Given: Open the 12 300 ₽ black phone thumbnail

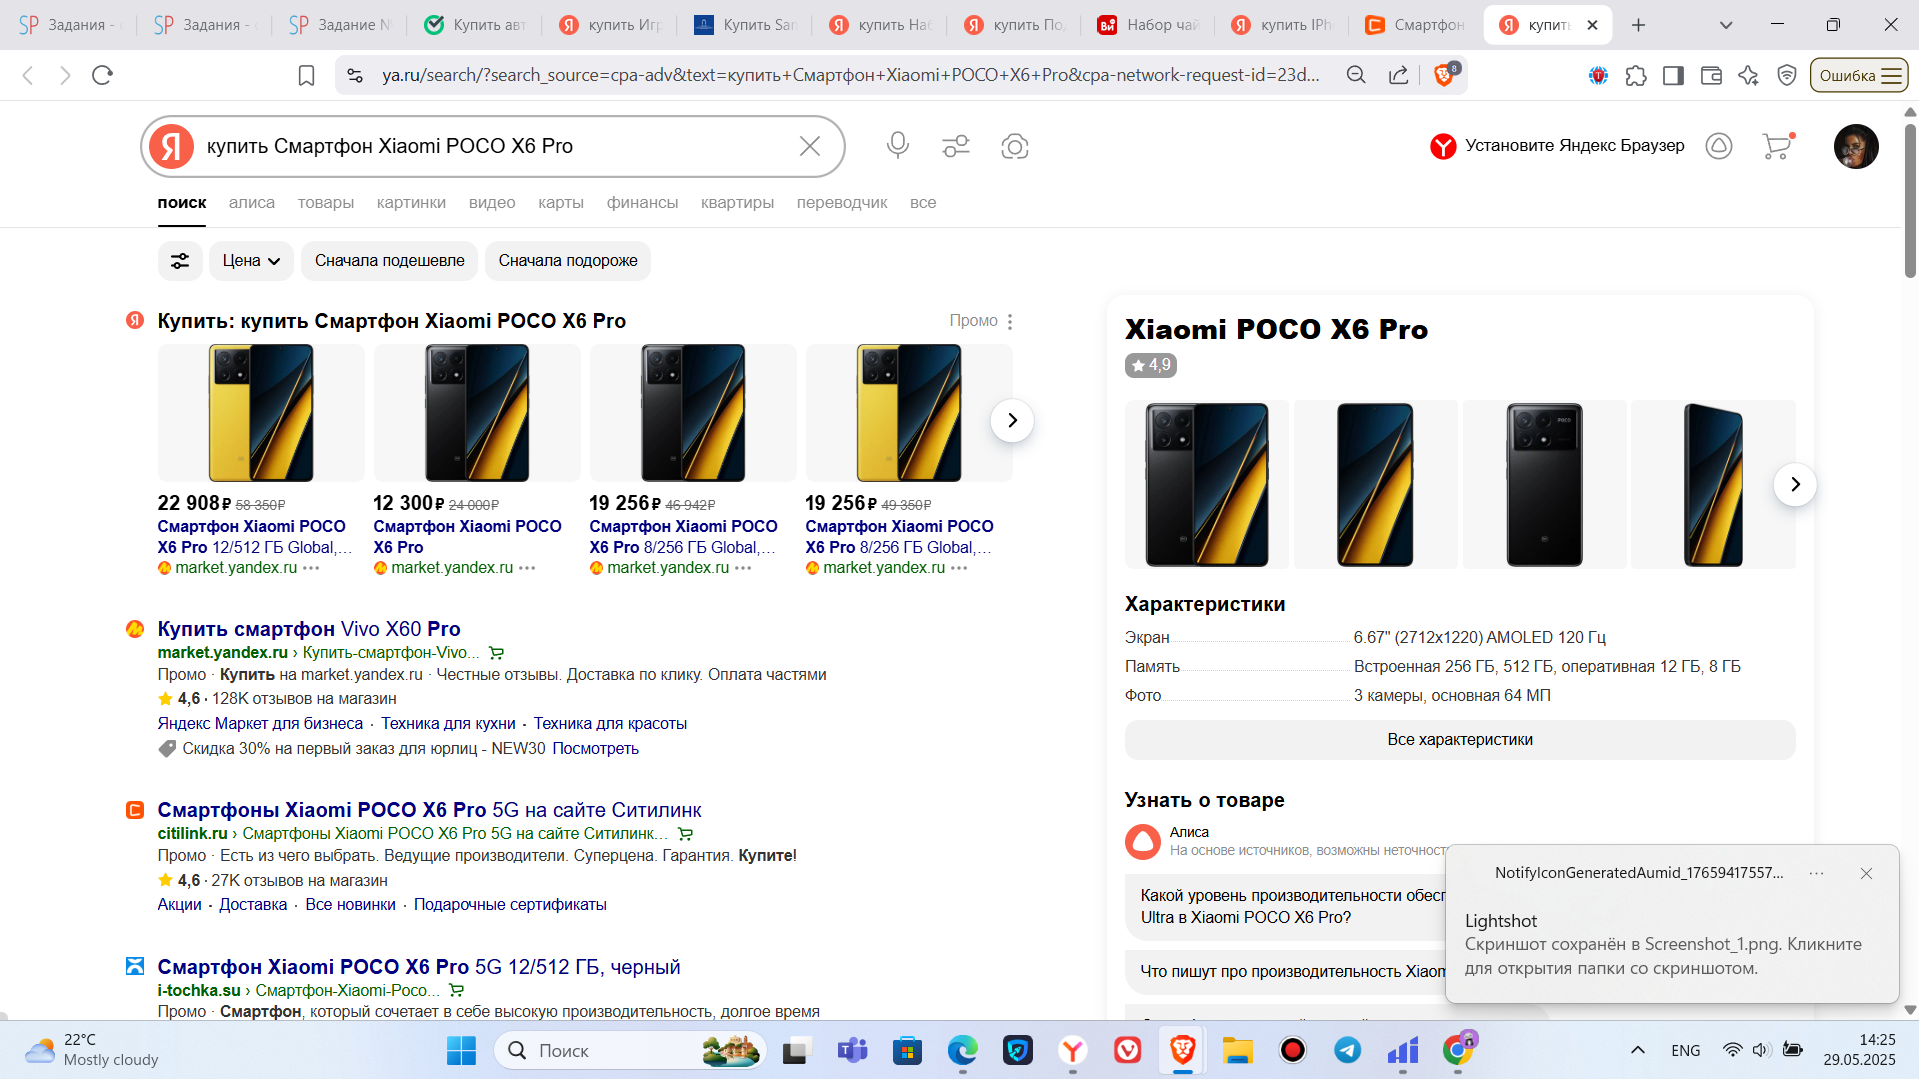Looking at the screenshot, I should (x=476, y=413).
